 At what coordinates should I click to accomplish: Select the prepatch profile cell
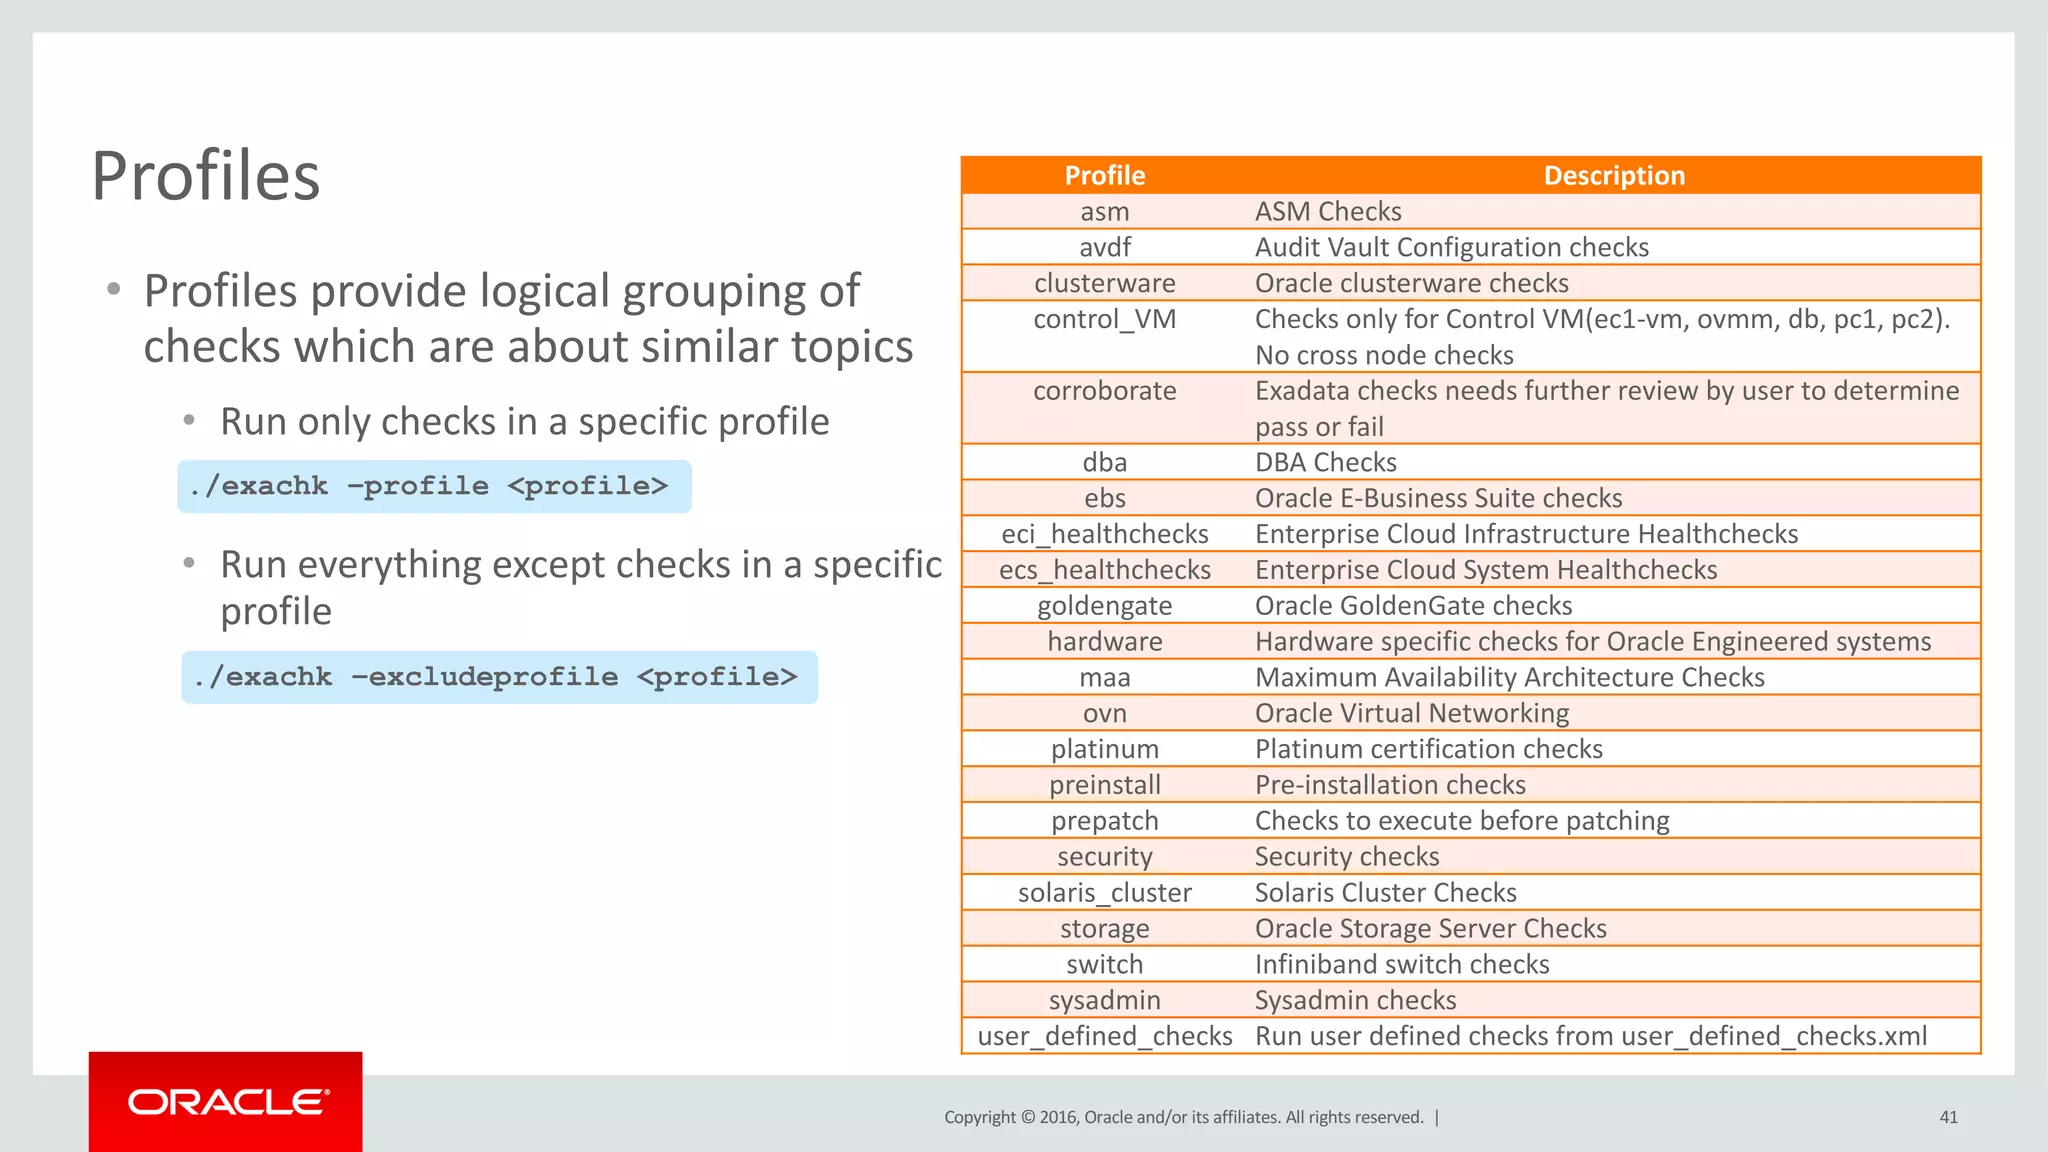[x=1105, y=821]
